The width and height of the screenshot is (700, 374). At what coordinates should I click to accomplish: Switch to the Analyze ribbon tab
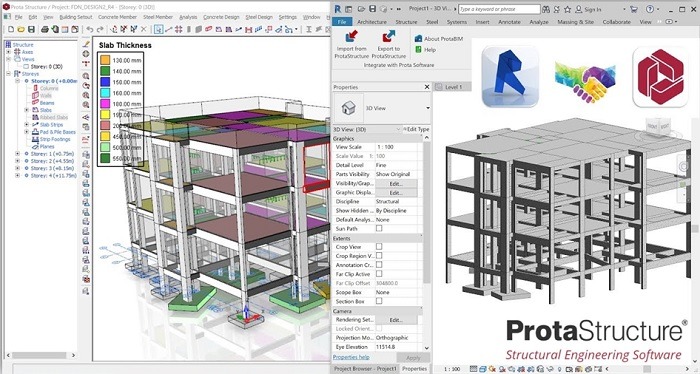coord(539,21)
